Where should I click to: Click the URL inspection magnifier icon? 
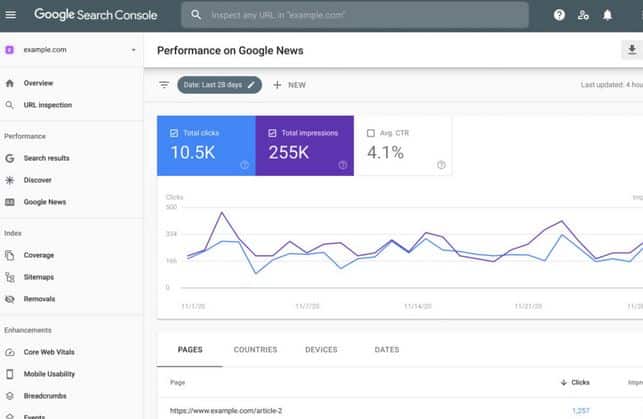(10, 105)
